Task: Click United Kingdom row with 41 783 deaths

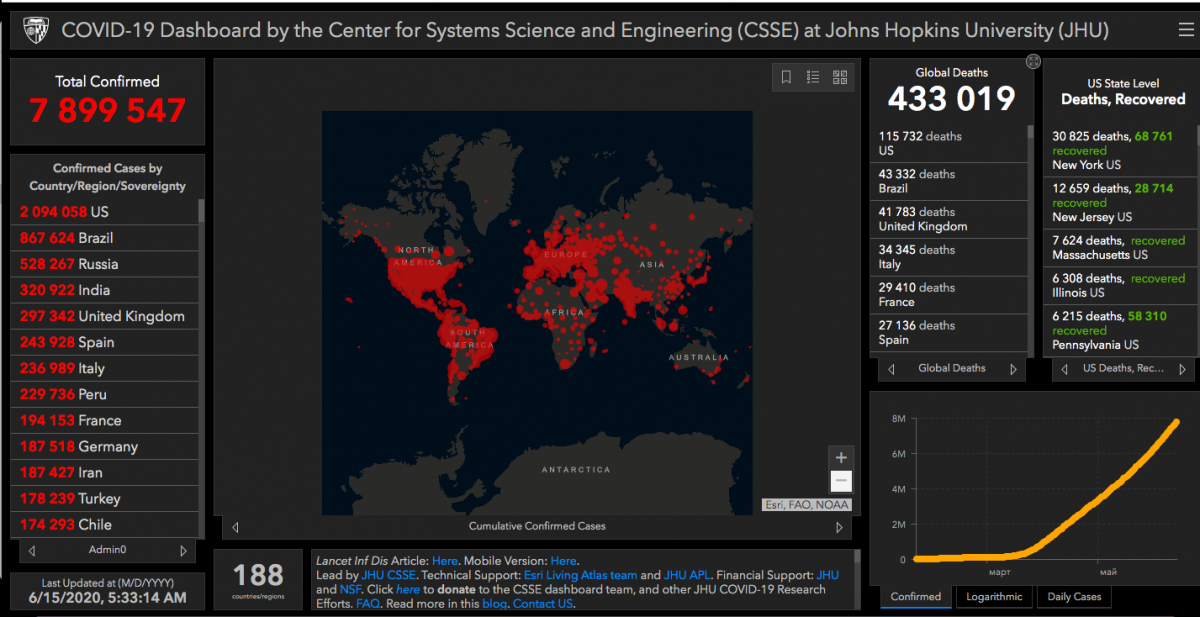Action: click(949, 219)
